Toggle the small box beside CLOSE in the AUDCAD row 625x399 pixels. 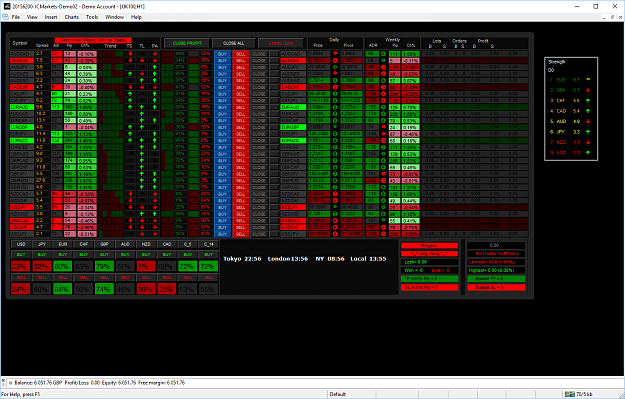tap(274, 53)
